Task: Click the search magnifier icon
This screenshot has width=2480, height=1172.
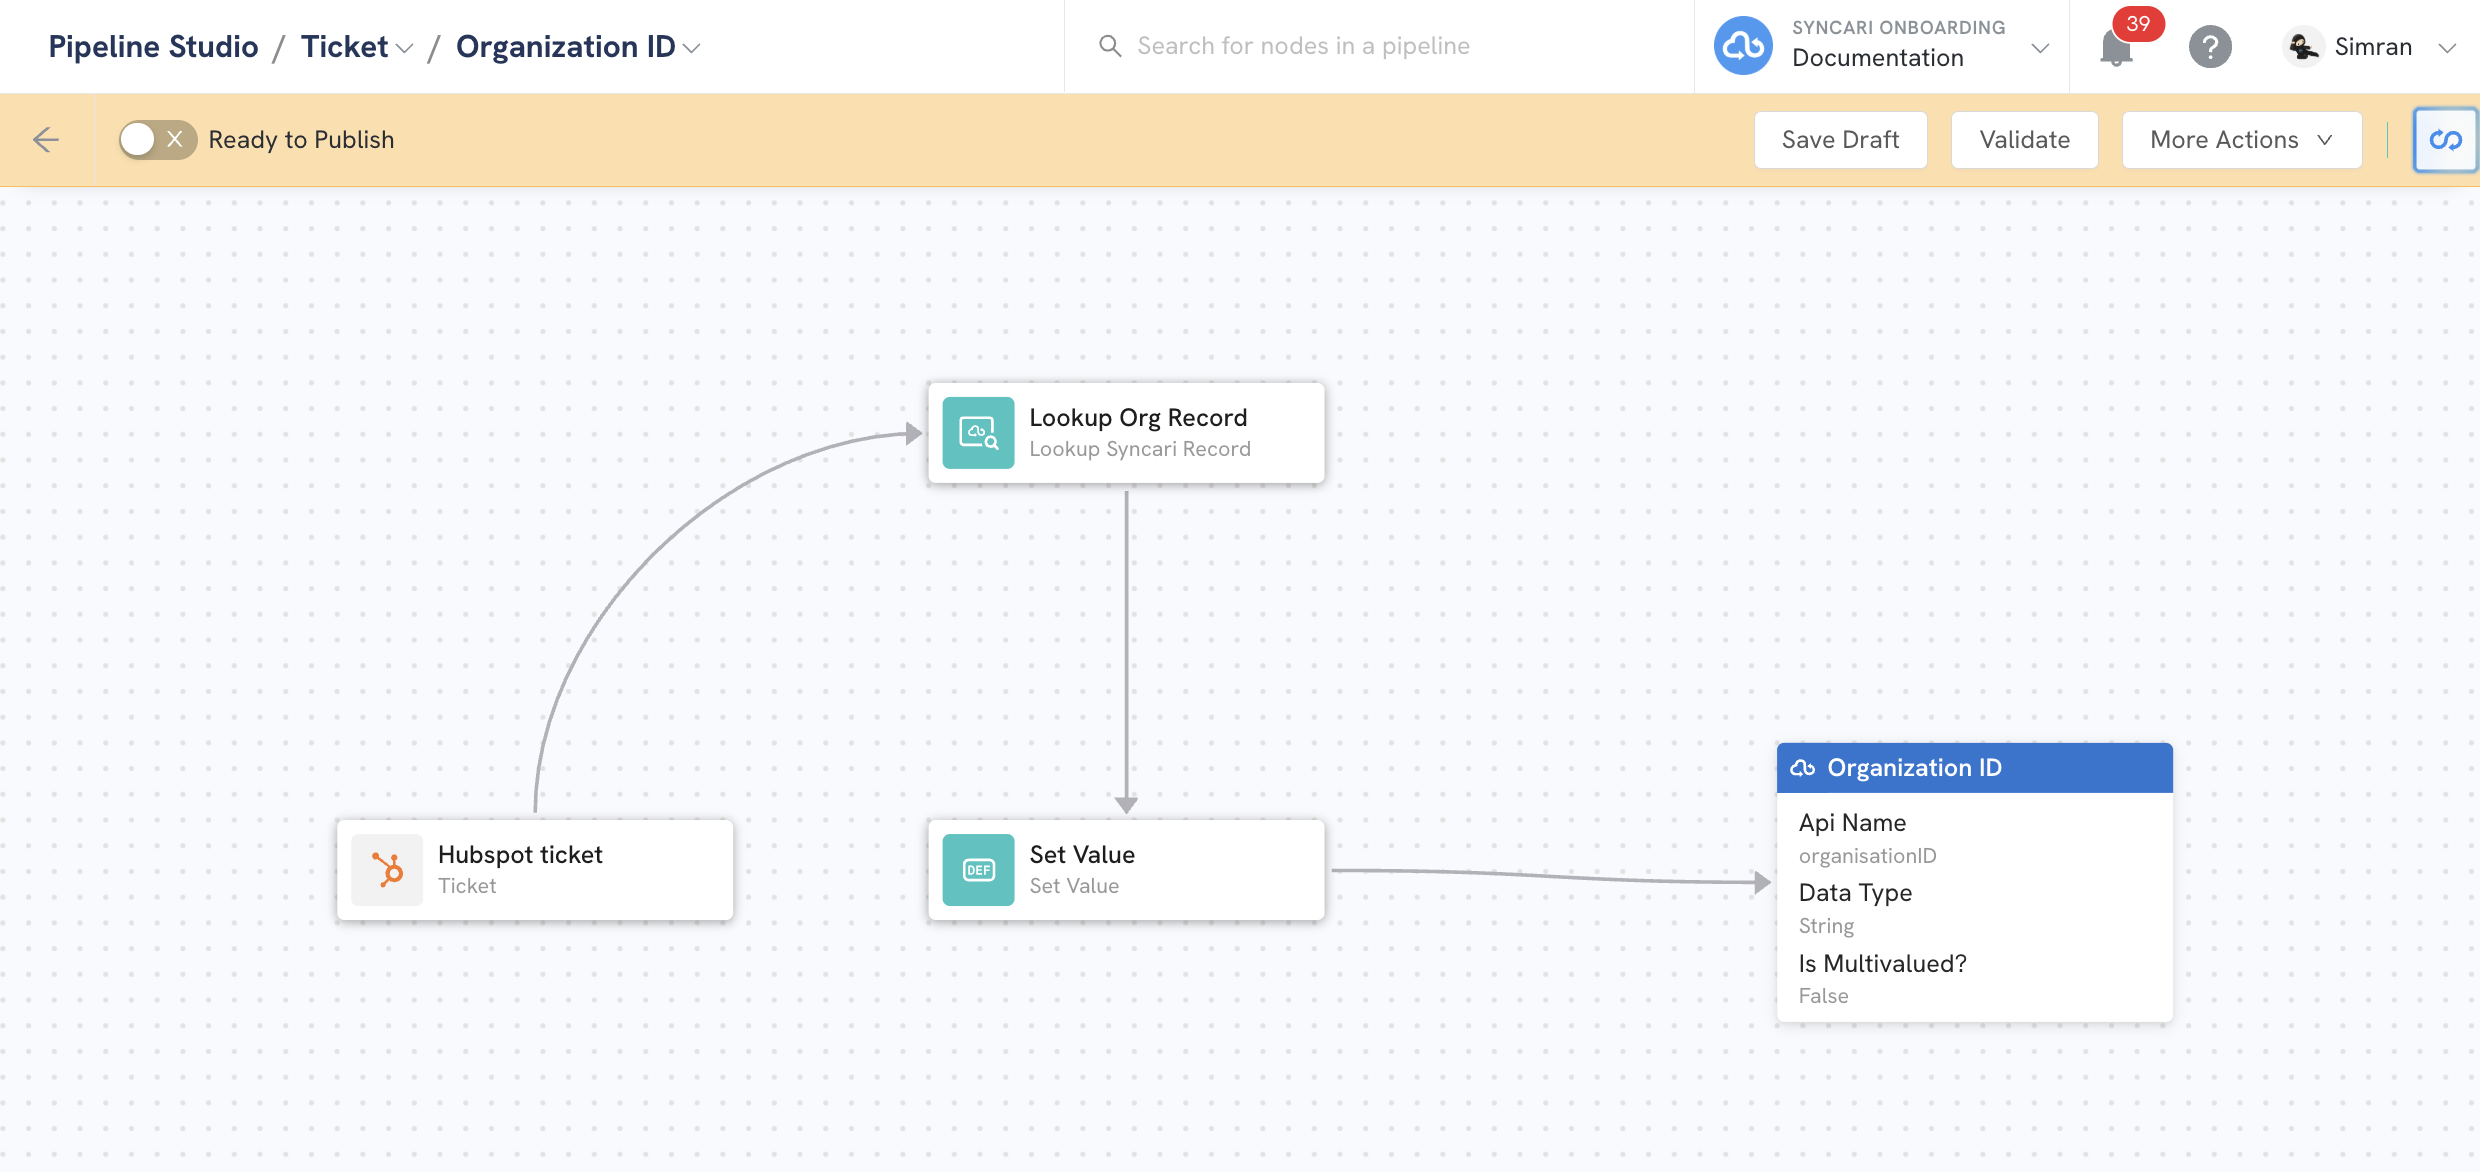Action: [x=1109, y=46]
